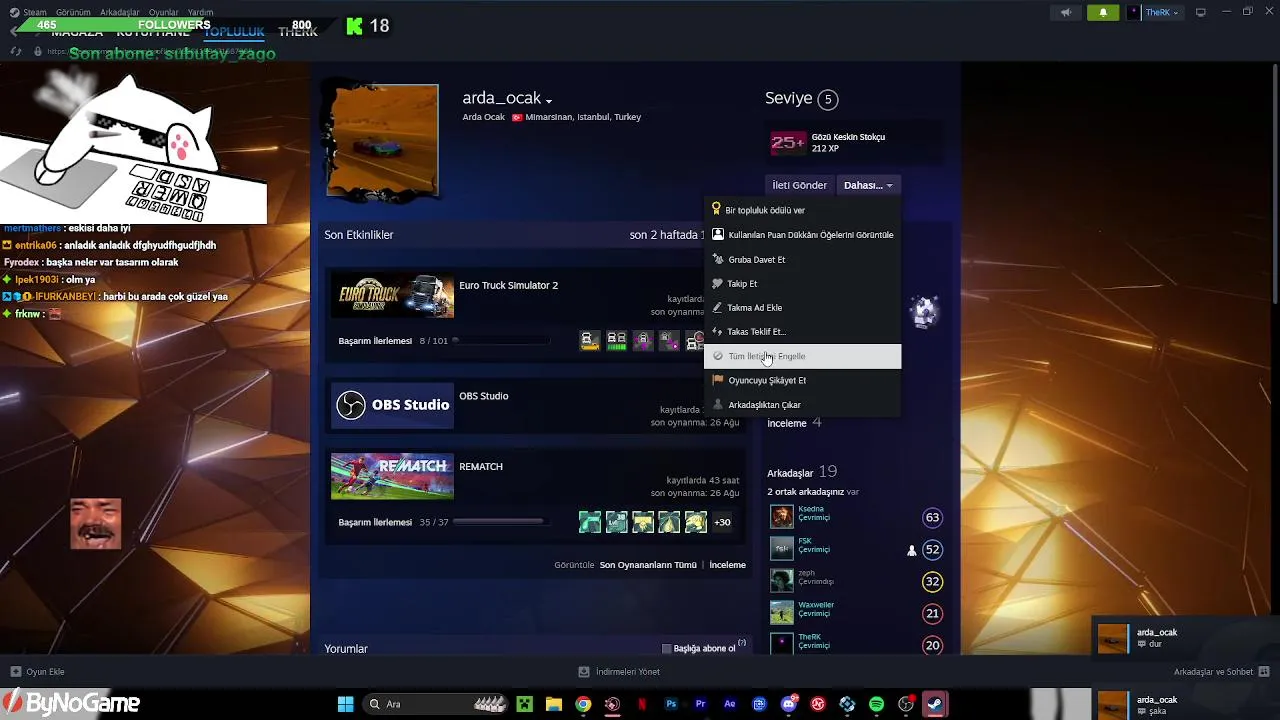Open Google Chrome from the taskbar

click(583, 704)
